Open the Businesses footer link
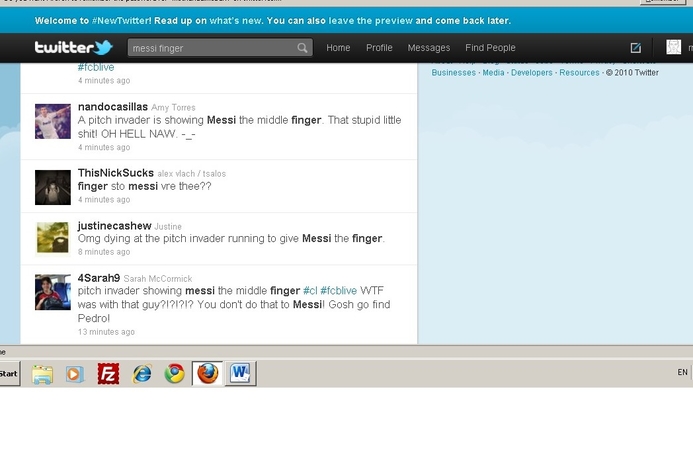 453,72
